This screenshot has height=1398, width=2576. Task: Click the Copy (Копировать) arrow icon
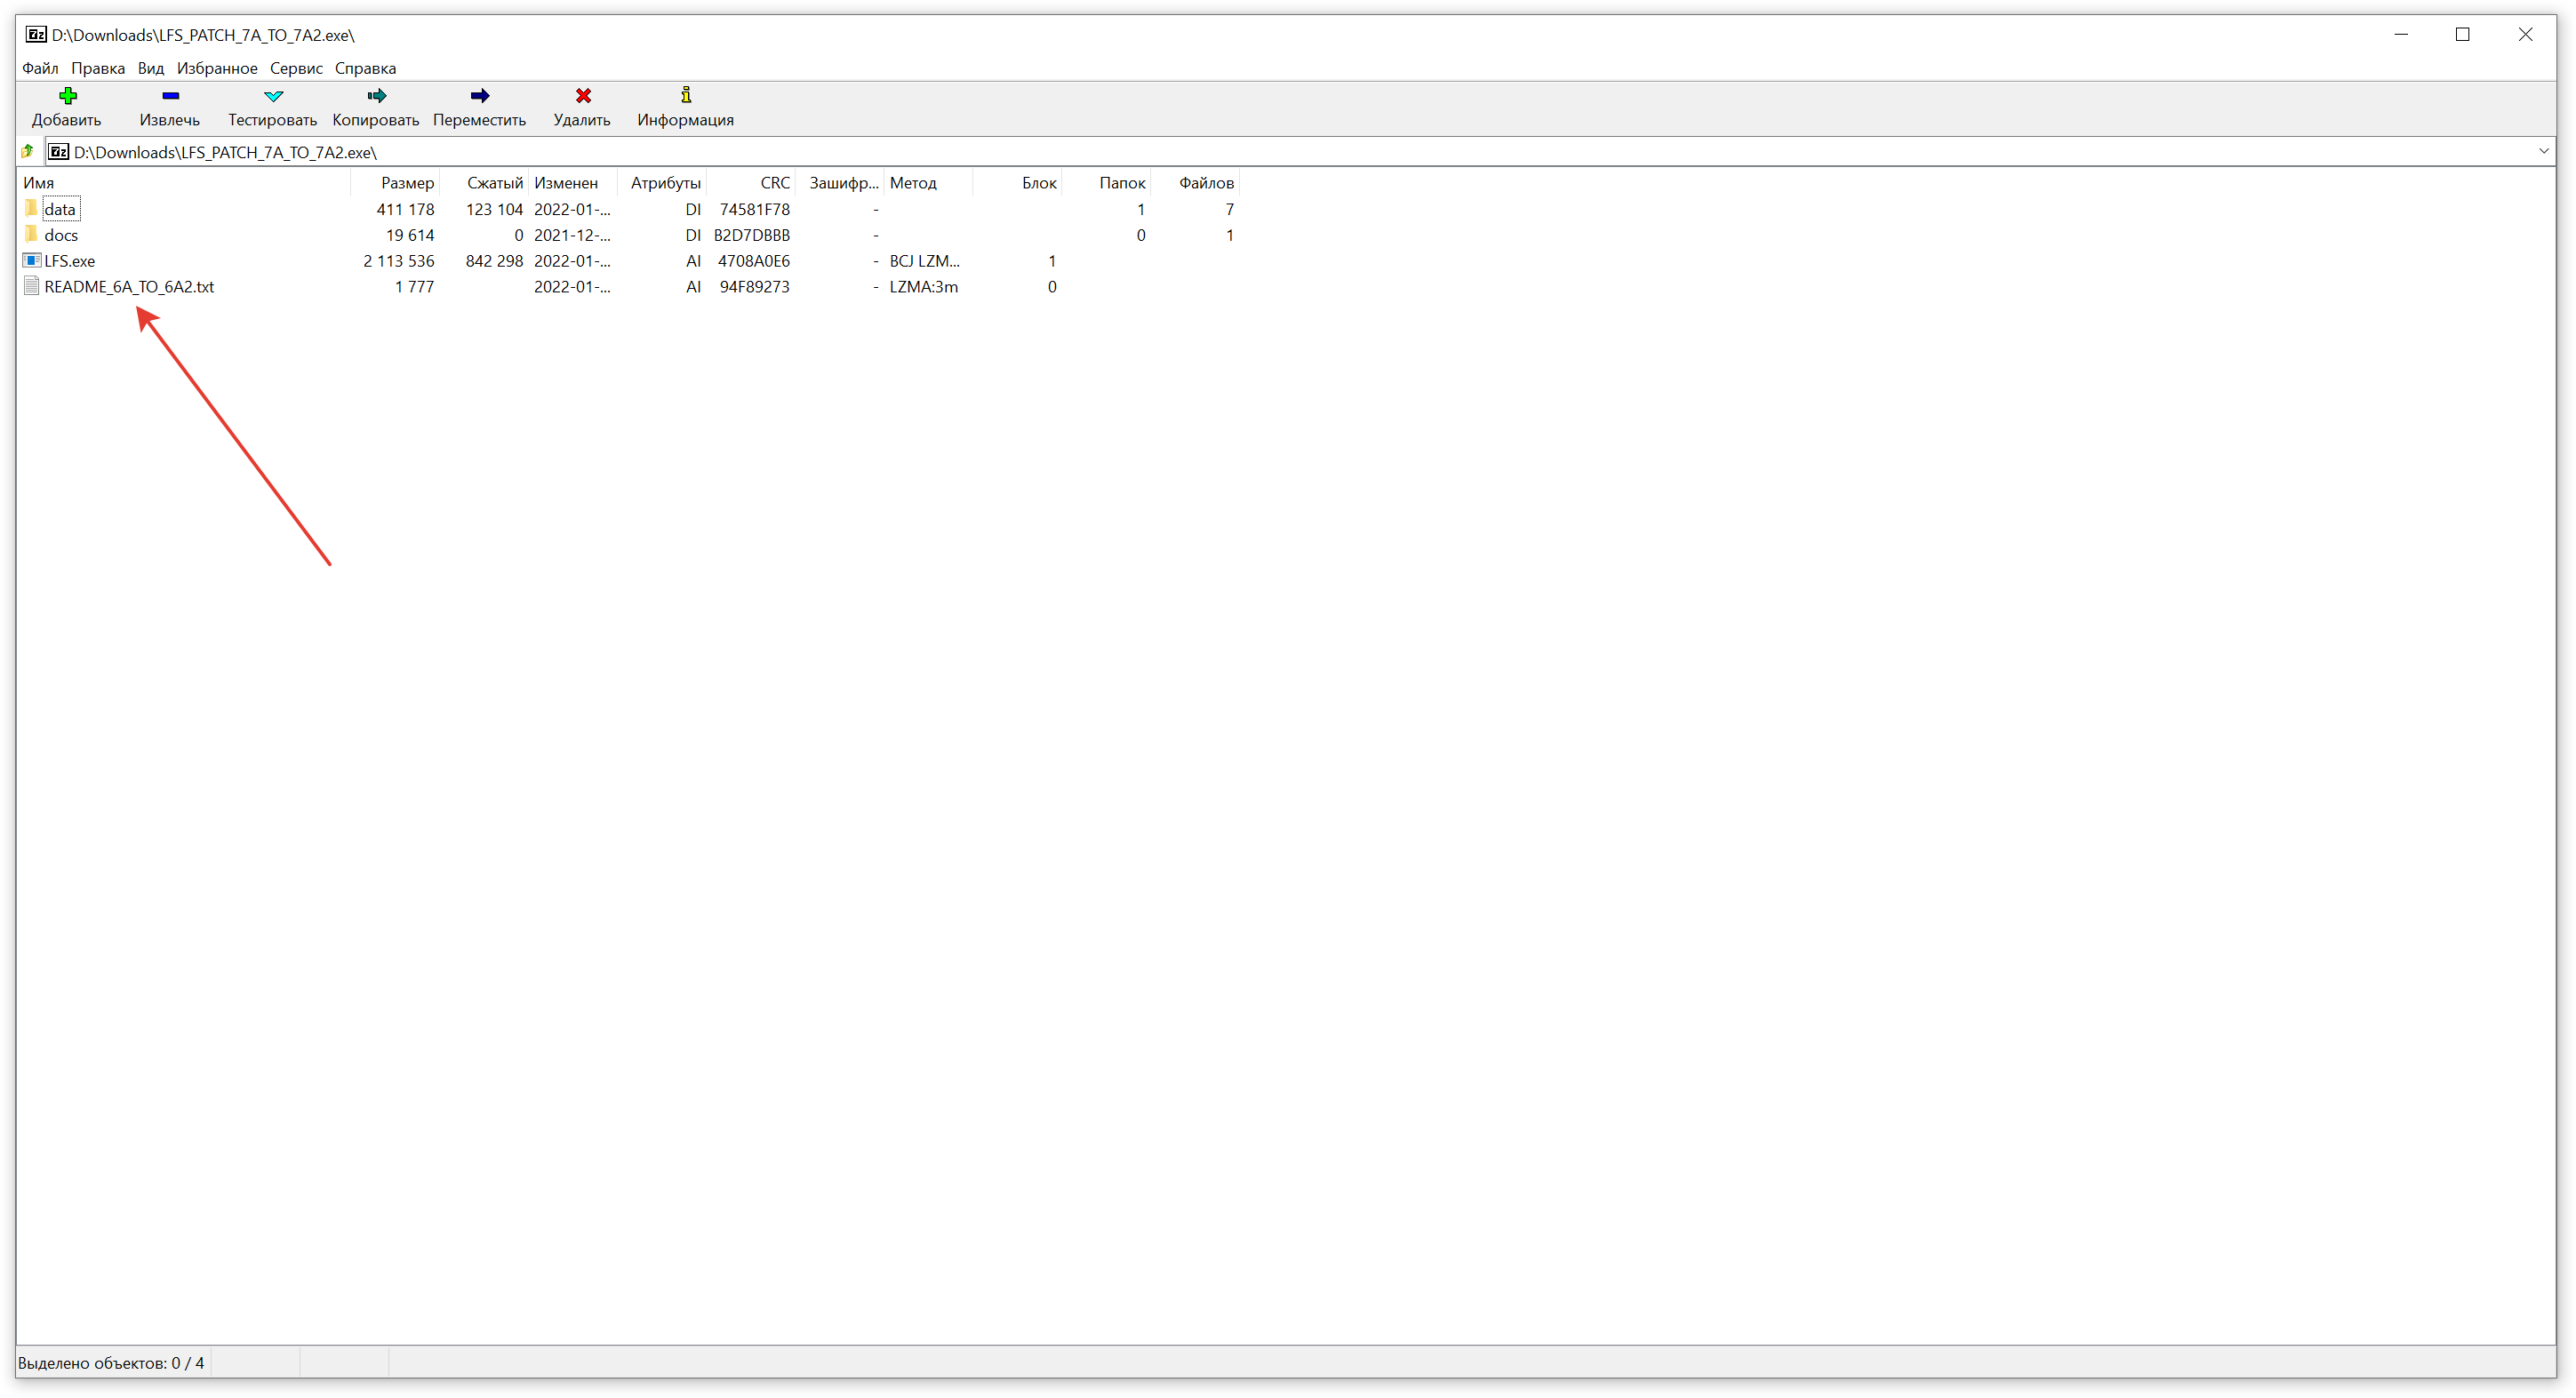tap(376, 96)
